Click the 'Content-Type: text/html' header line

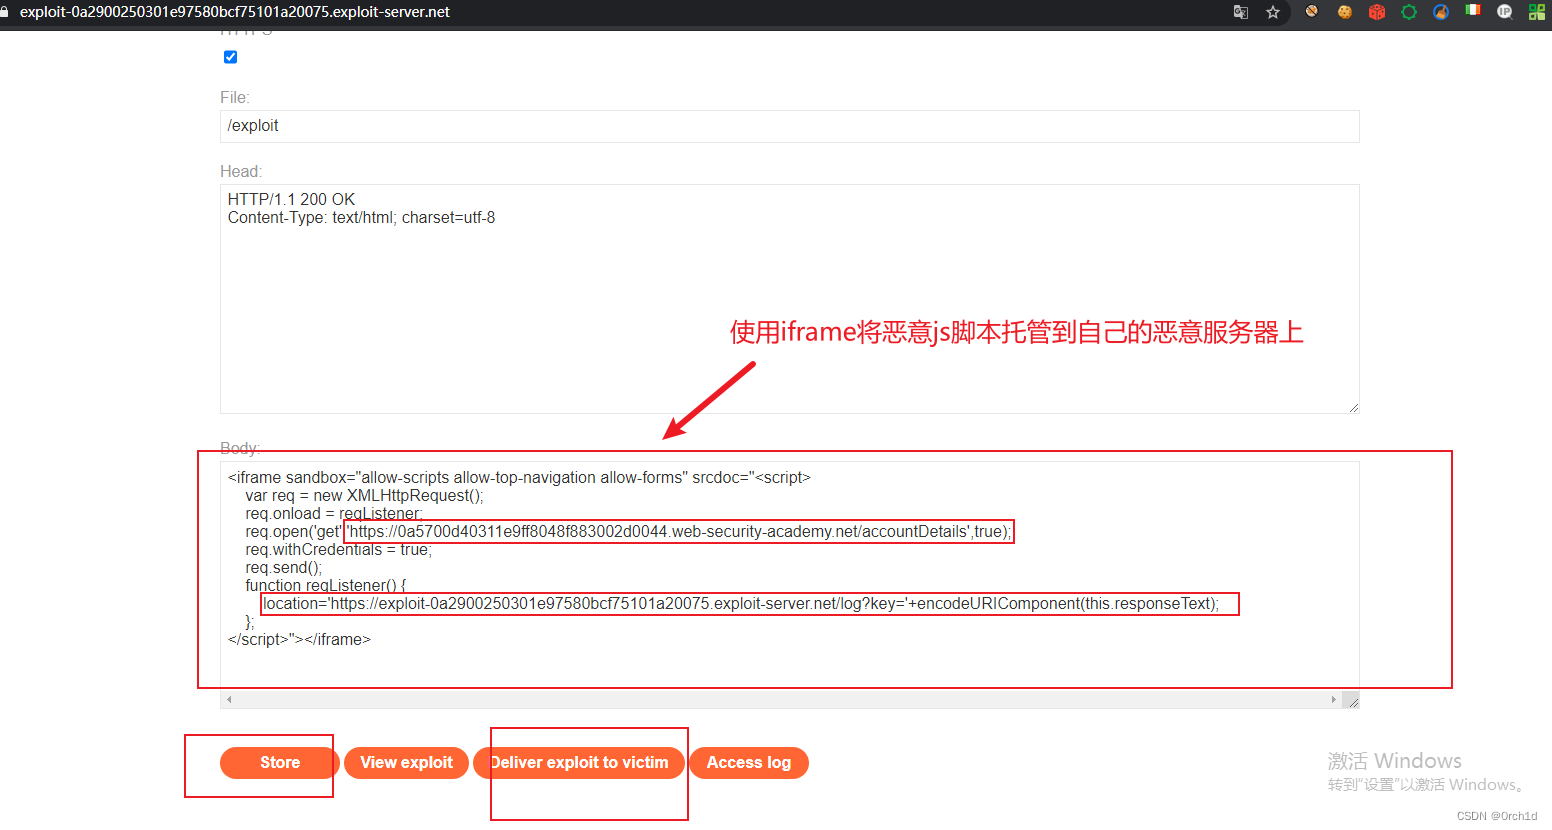coord(361,217)
